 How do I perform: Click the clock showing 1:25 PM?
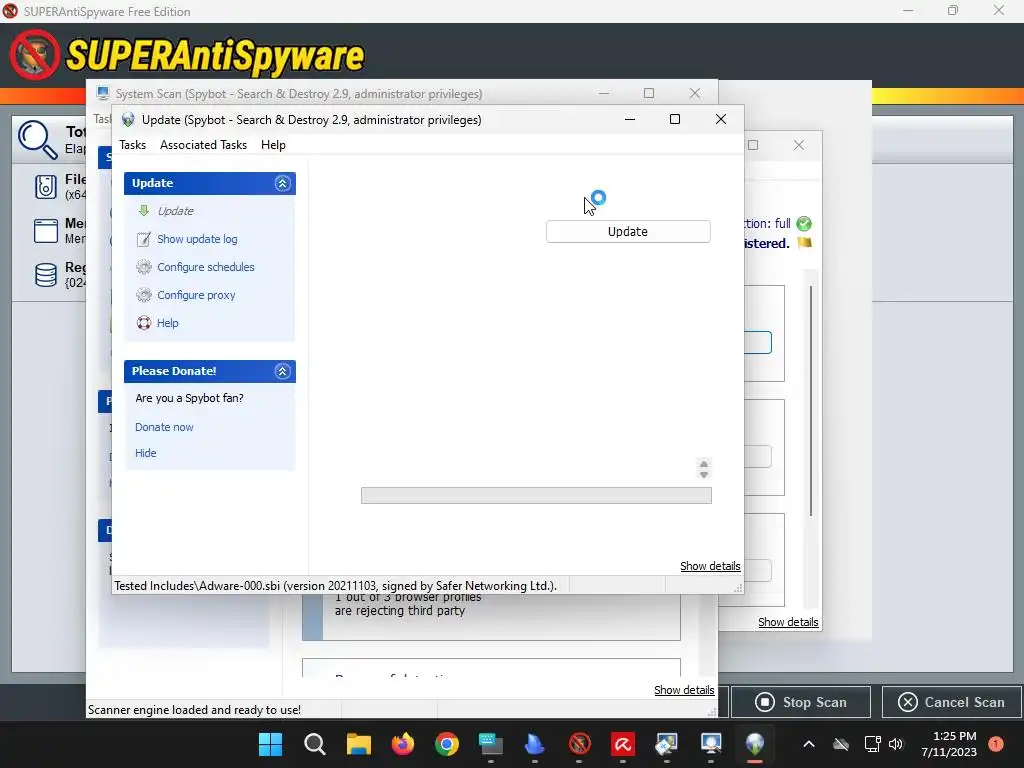point(954,737)
